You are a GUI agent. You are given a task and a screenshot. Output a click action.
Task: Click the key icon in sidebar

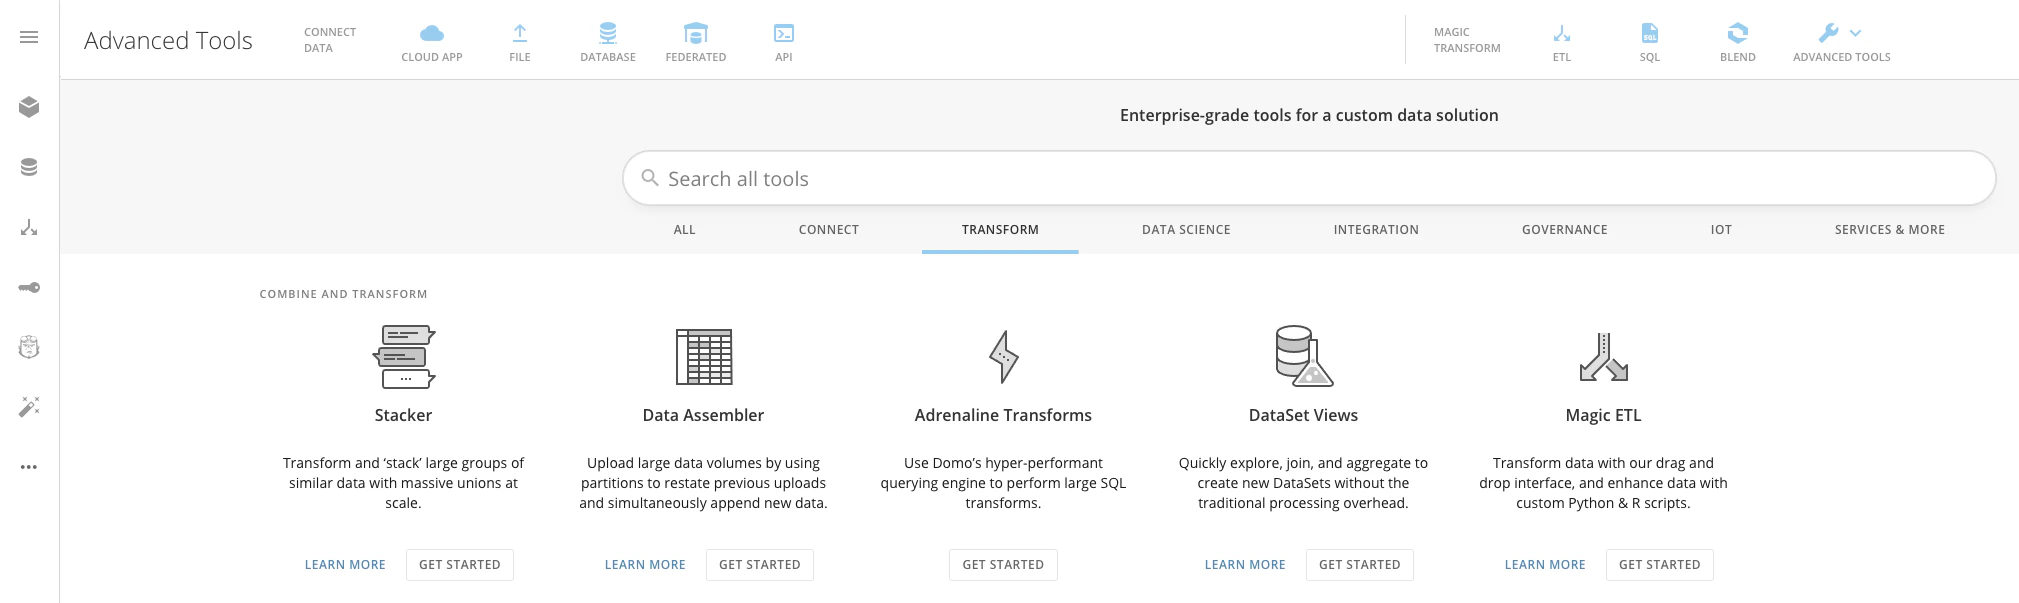[x=29, y=287]
